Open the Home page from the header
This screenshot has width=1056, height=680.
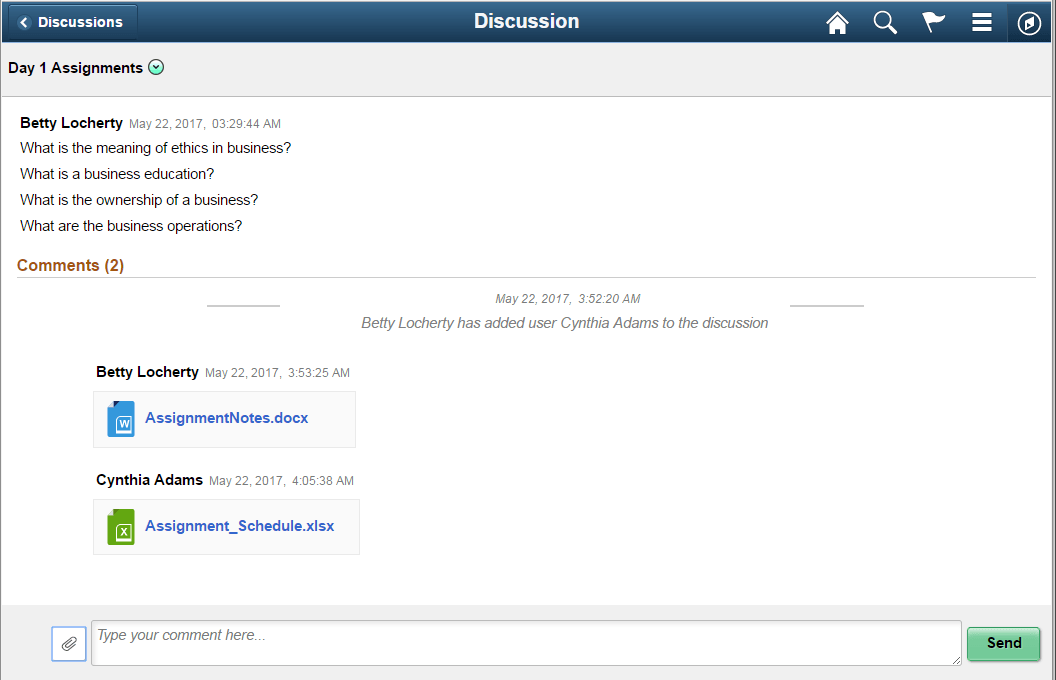tap(838, 21)
